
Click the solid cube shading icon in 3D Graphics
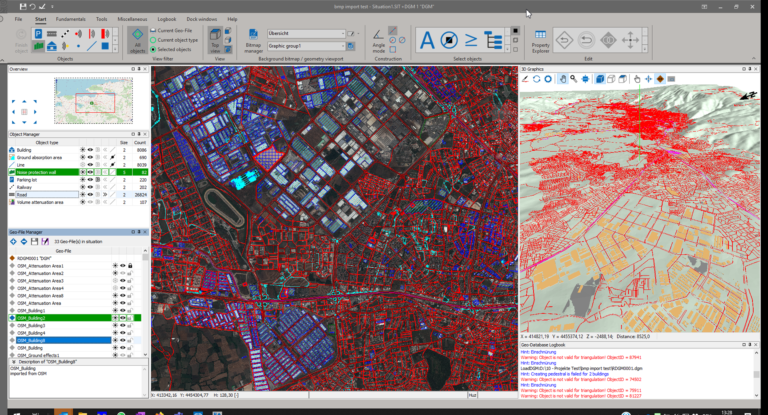[600, 79]
